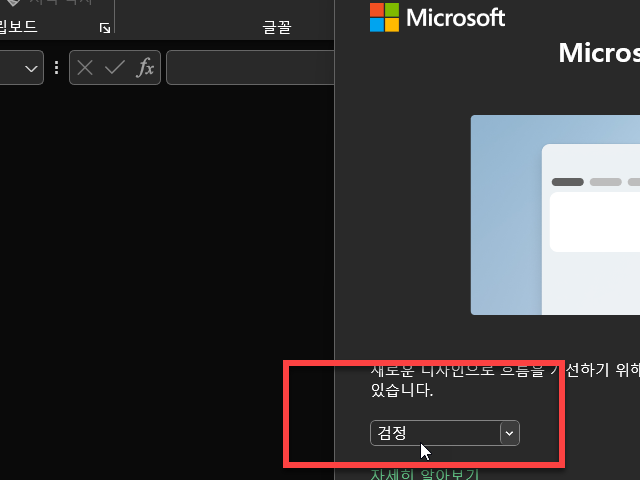The width and height of the screenshot is (640, 480).
Task: Expand the Name Box dropdown arrow
Action: tap(31, 68)
